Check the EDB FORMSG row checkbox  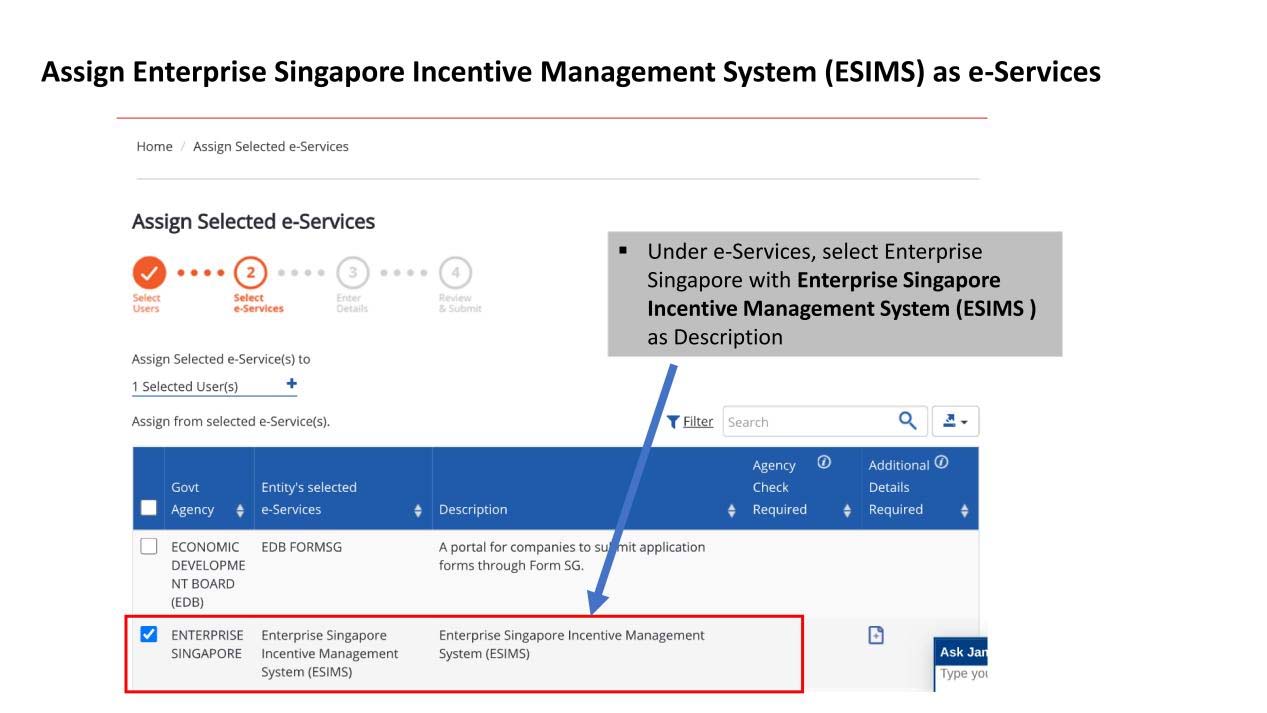(x=149, y=547)
